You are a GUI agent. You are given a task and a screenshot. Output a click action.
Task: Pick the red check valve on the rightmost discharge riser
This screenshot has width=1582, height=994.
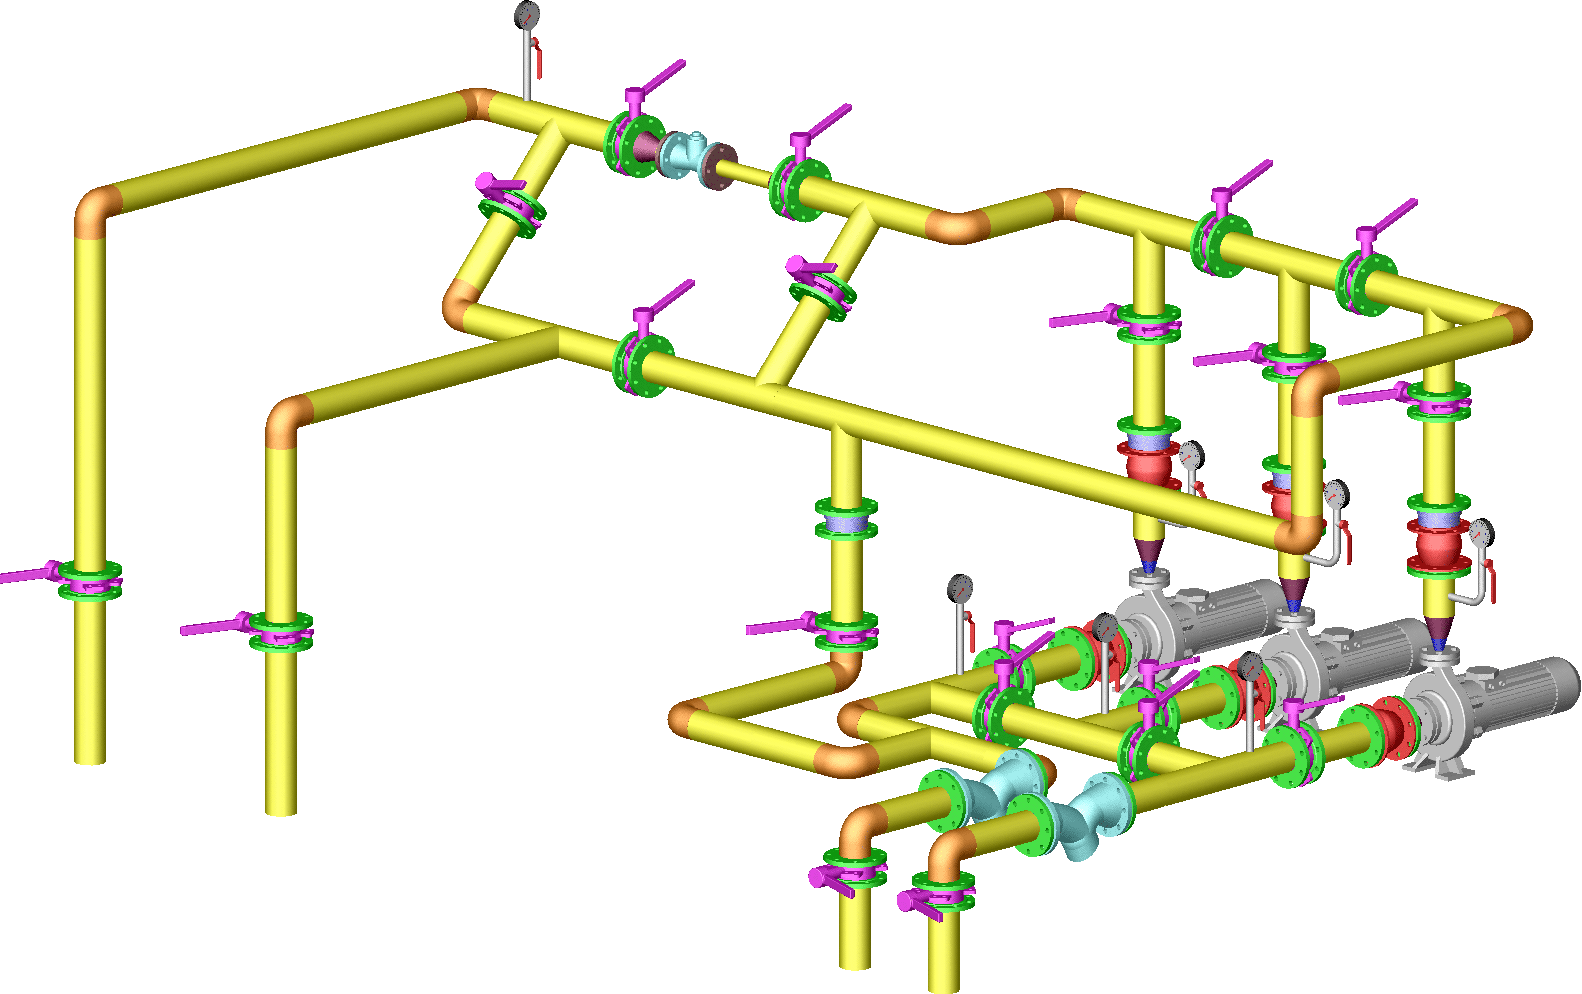click(1438, 548)
